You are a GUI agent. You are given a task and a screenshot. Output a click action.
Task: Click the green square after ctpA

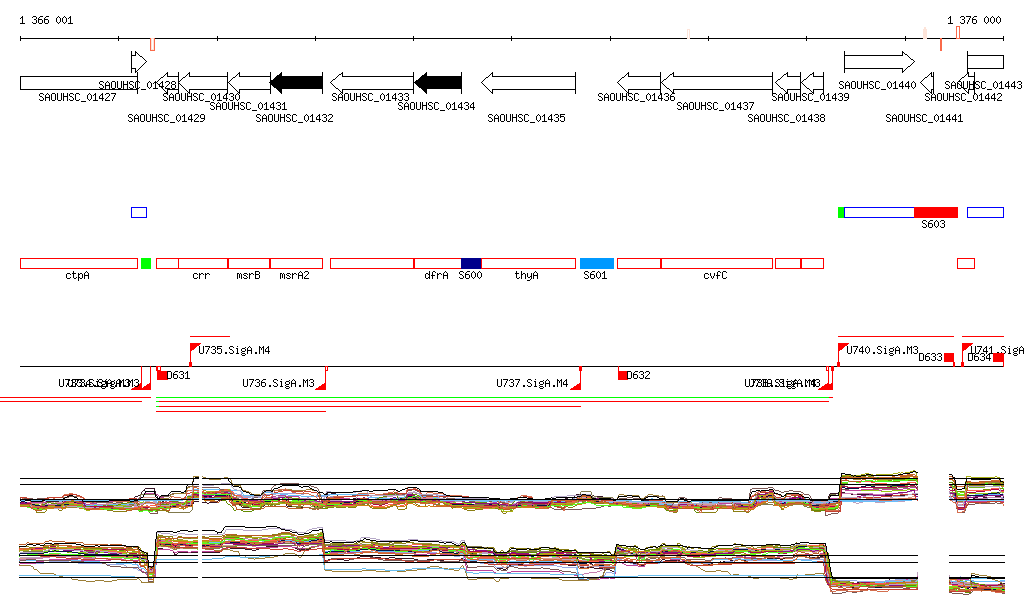tap(146, 264)
